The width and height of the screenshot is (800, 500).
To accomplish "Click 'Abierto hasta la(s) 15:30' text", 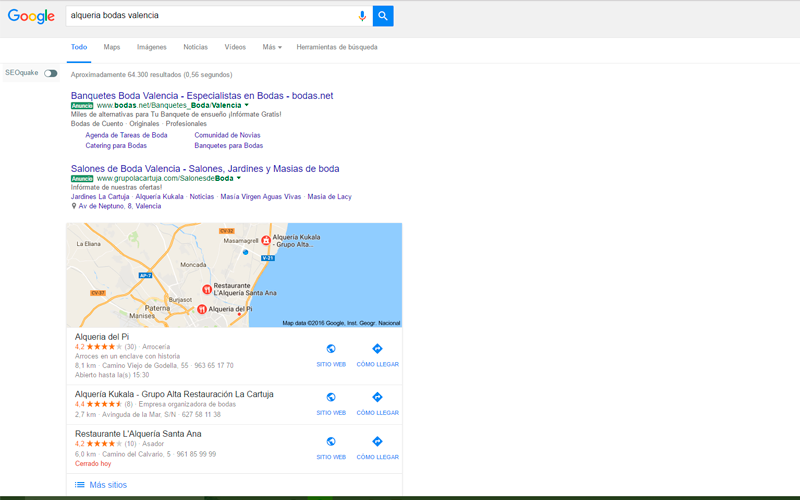I will click(112, 375).
